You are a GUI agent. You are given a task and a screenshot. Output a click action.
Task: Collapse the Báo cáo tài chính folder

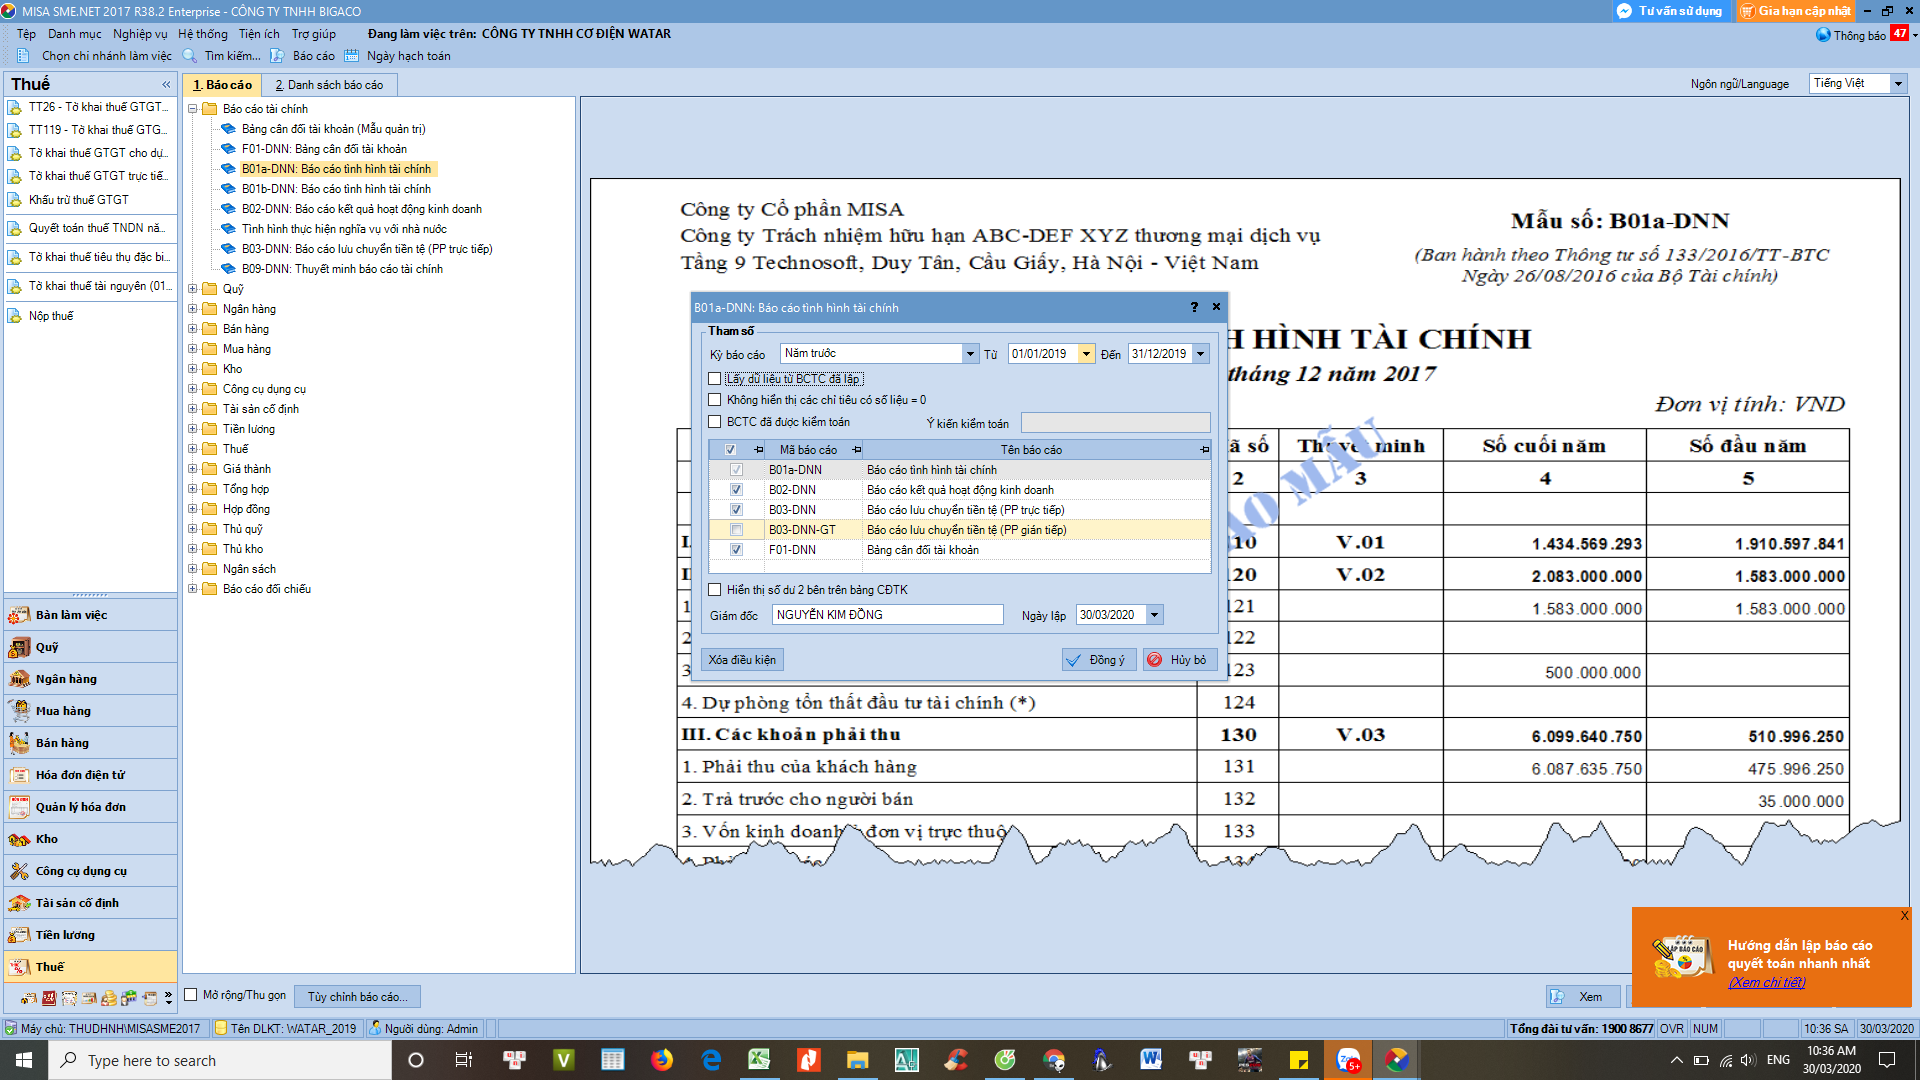tap(192, 109)
